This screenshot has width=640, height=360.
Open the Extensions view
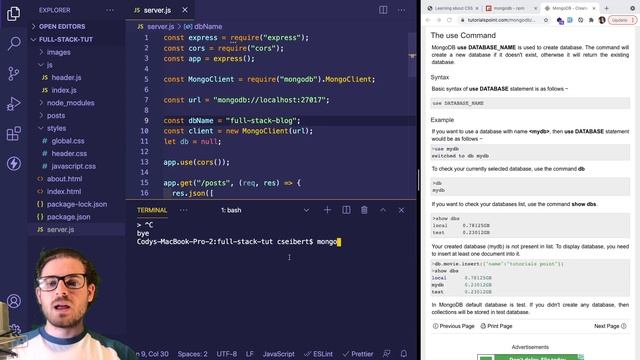click(13, 133)
